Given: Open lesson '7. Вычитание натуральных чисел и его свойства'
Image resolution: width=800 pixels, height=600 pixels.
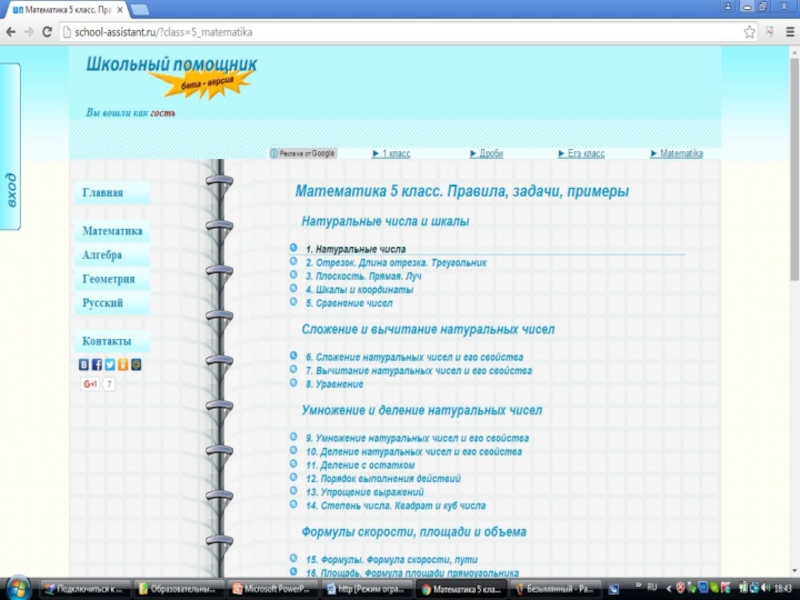Looking at the screenshot, I should (418, 371).
